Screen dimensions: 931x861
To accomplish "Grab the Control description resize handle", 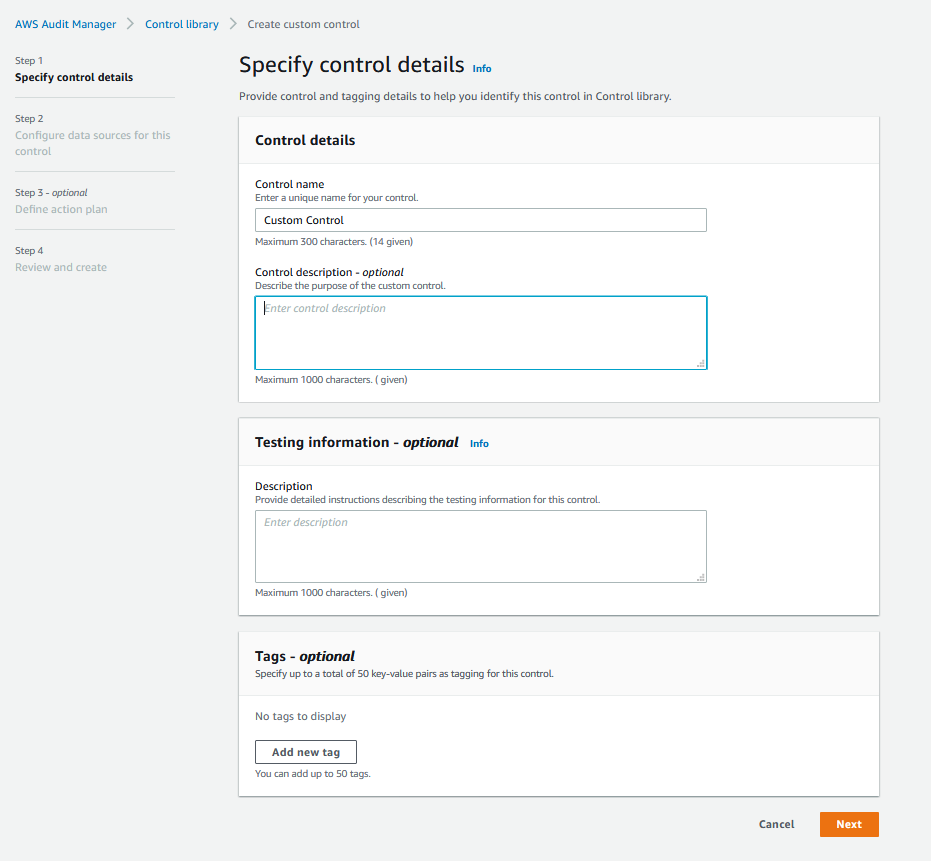I will pyautogui.click(x=701, y=363).
